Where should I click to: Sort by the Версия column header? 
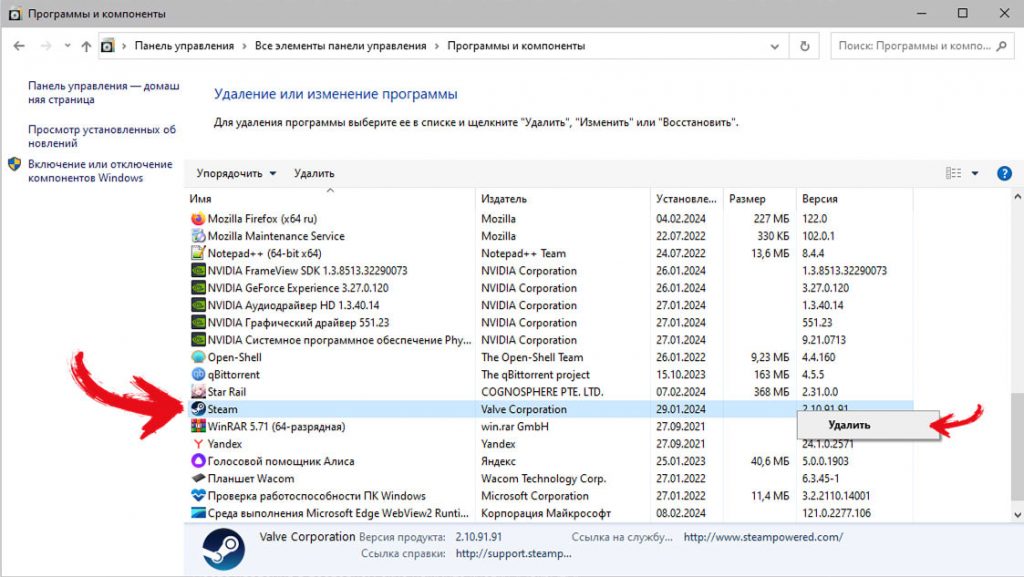click(x=854, y=198)
